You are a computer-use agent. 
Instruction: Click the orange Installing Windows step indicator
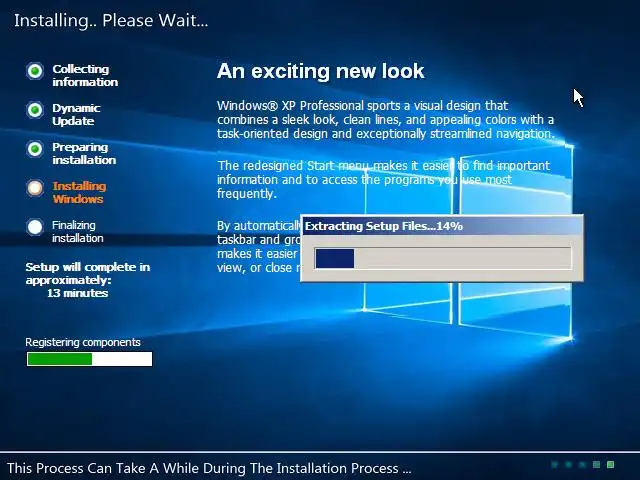point(35,188)
